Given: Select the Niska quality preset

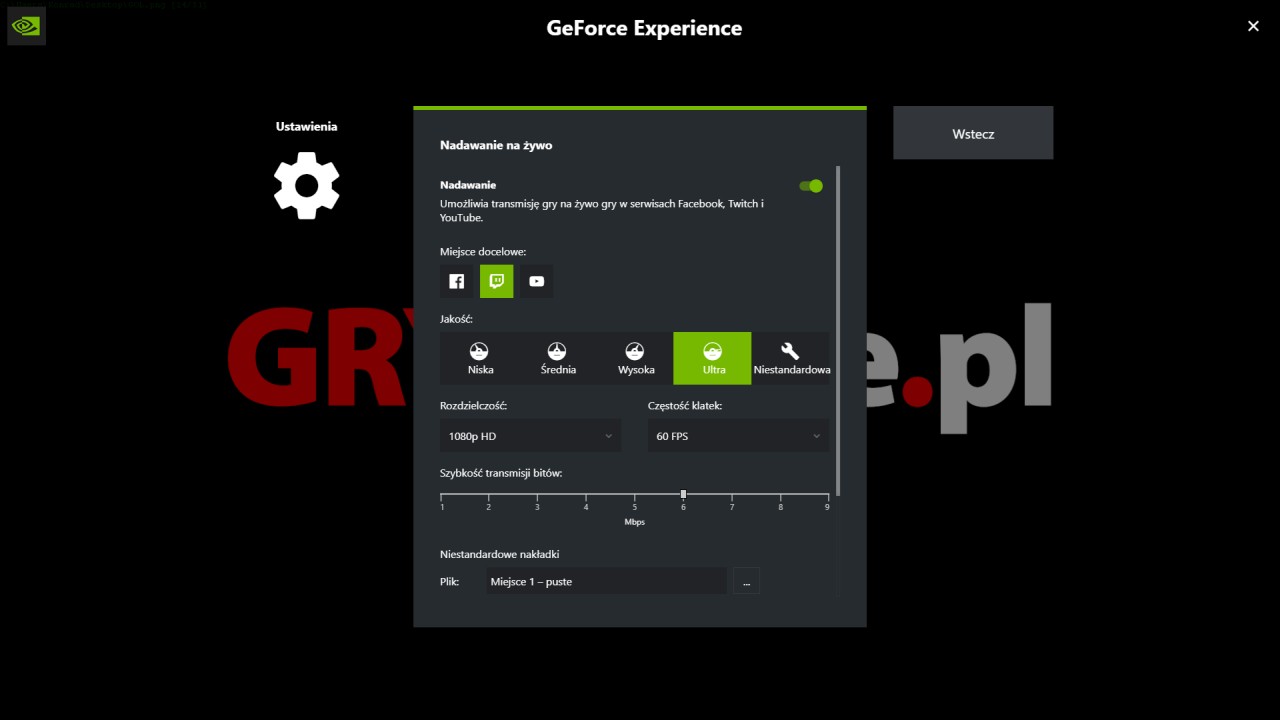Looking at the screenshot, I should [x=479, y=358].
